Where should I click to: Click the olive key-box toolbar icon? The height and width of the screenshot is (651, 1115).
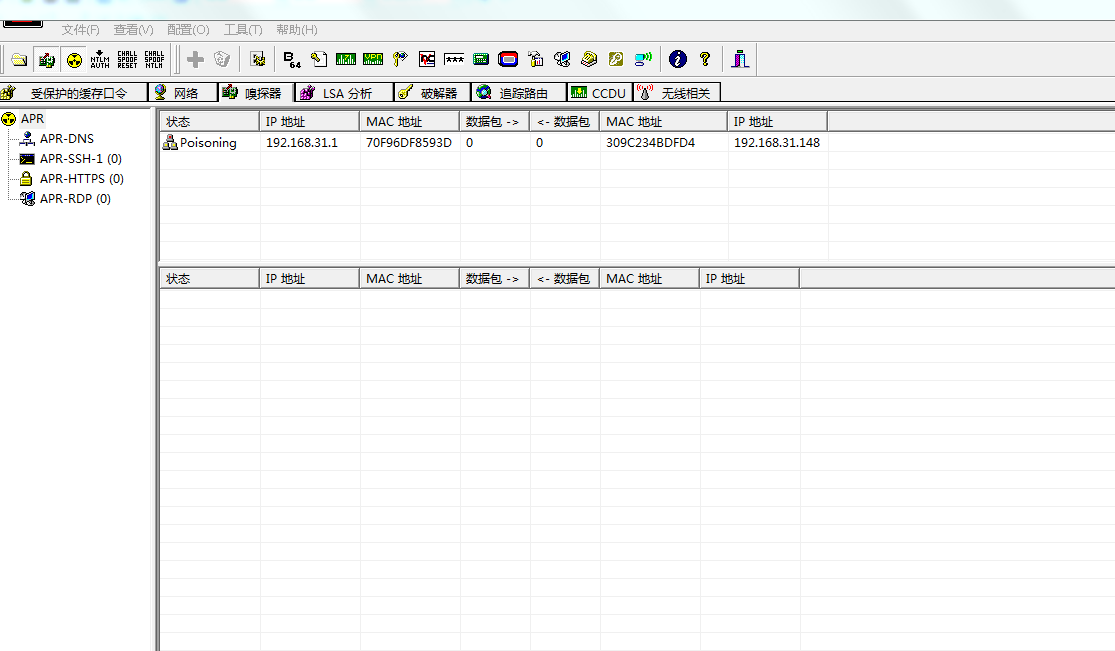(616, 60)
